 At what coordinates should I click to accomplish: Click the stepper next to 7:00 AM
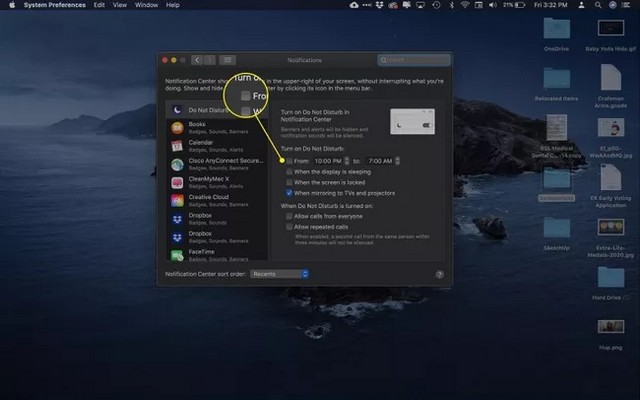click(x=400, y=161)
